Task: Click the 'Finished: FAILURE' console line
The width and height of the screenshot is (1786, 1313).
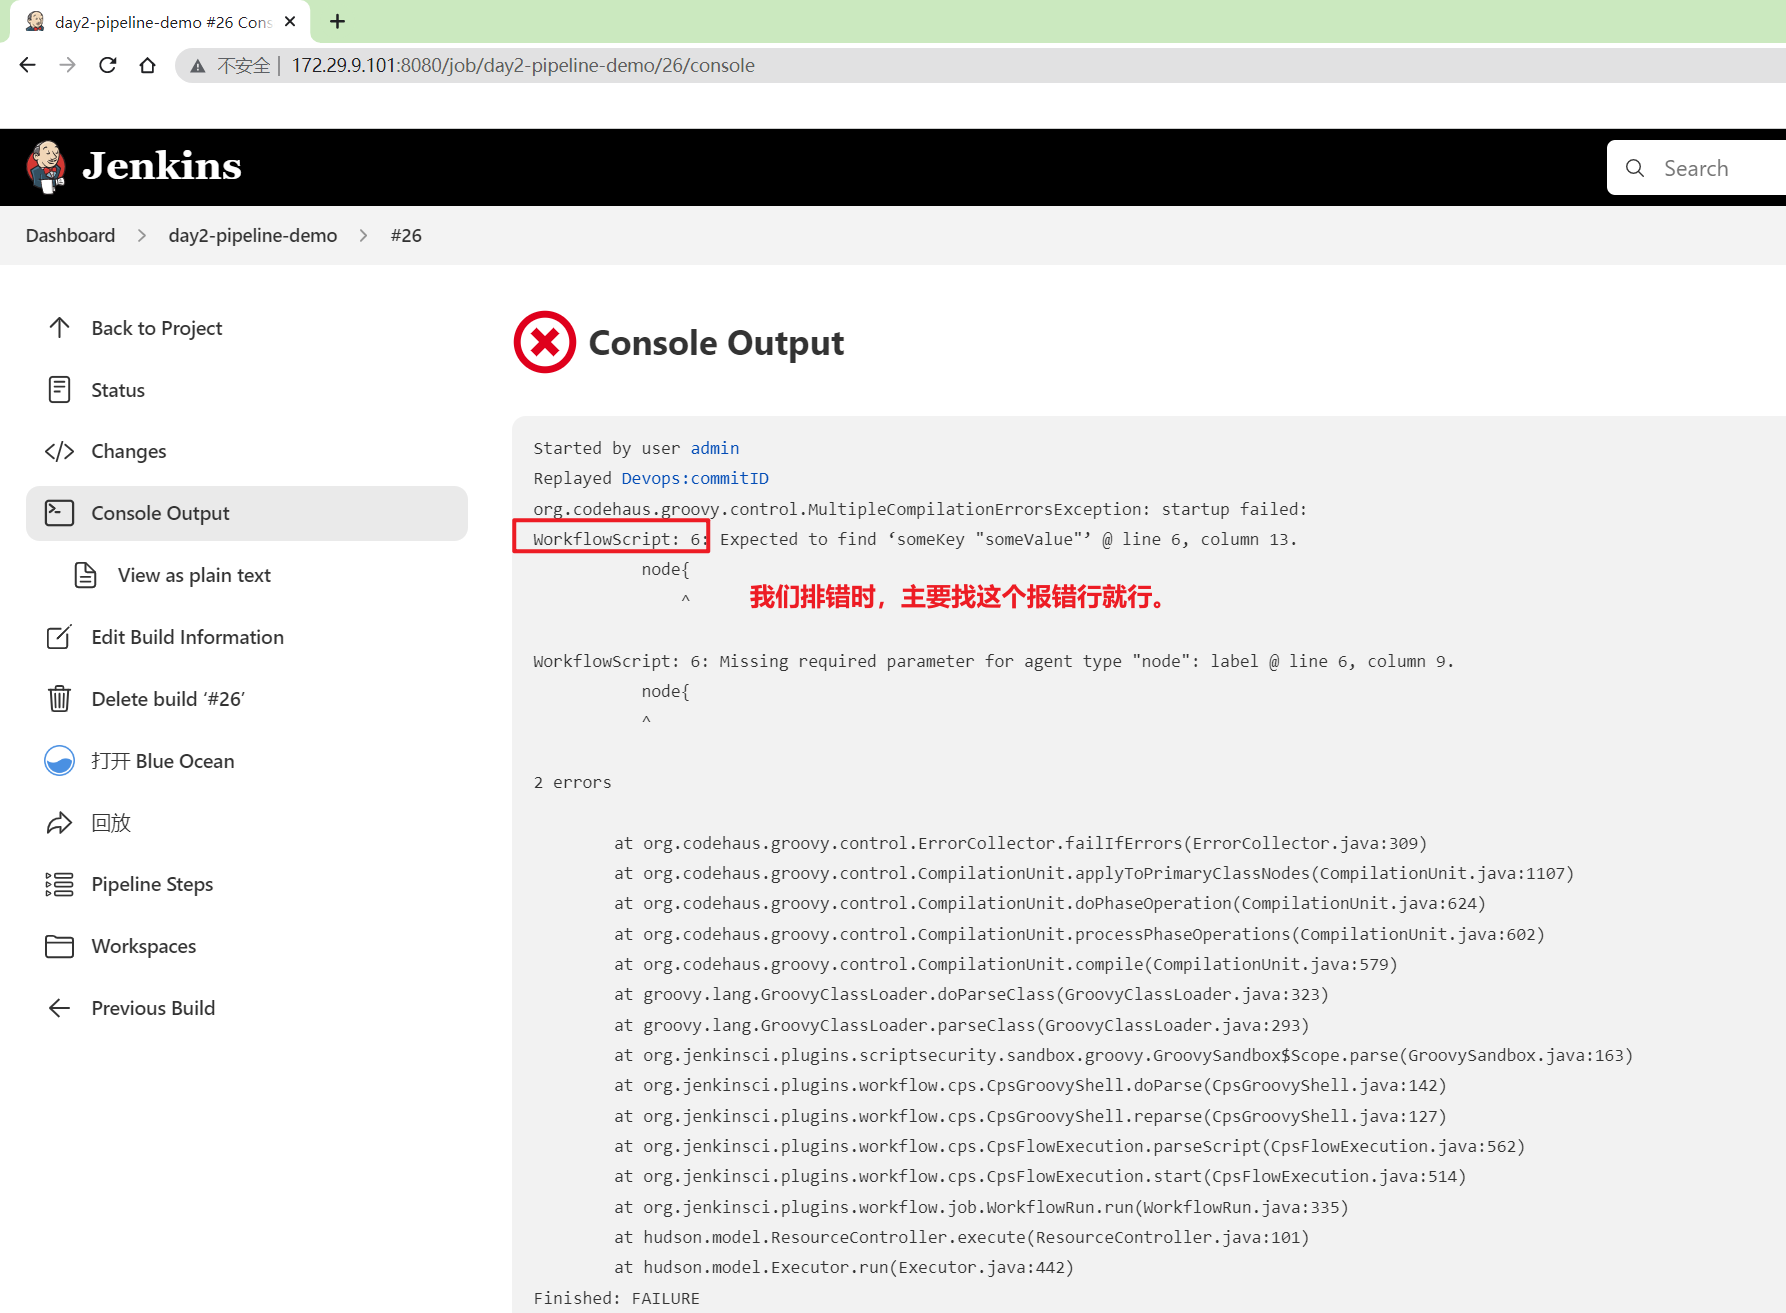Action: tap(617, 1298)
